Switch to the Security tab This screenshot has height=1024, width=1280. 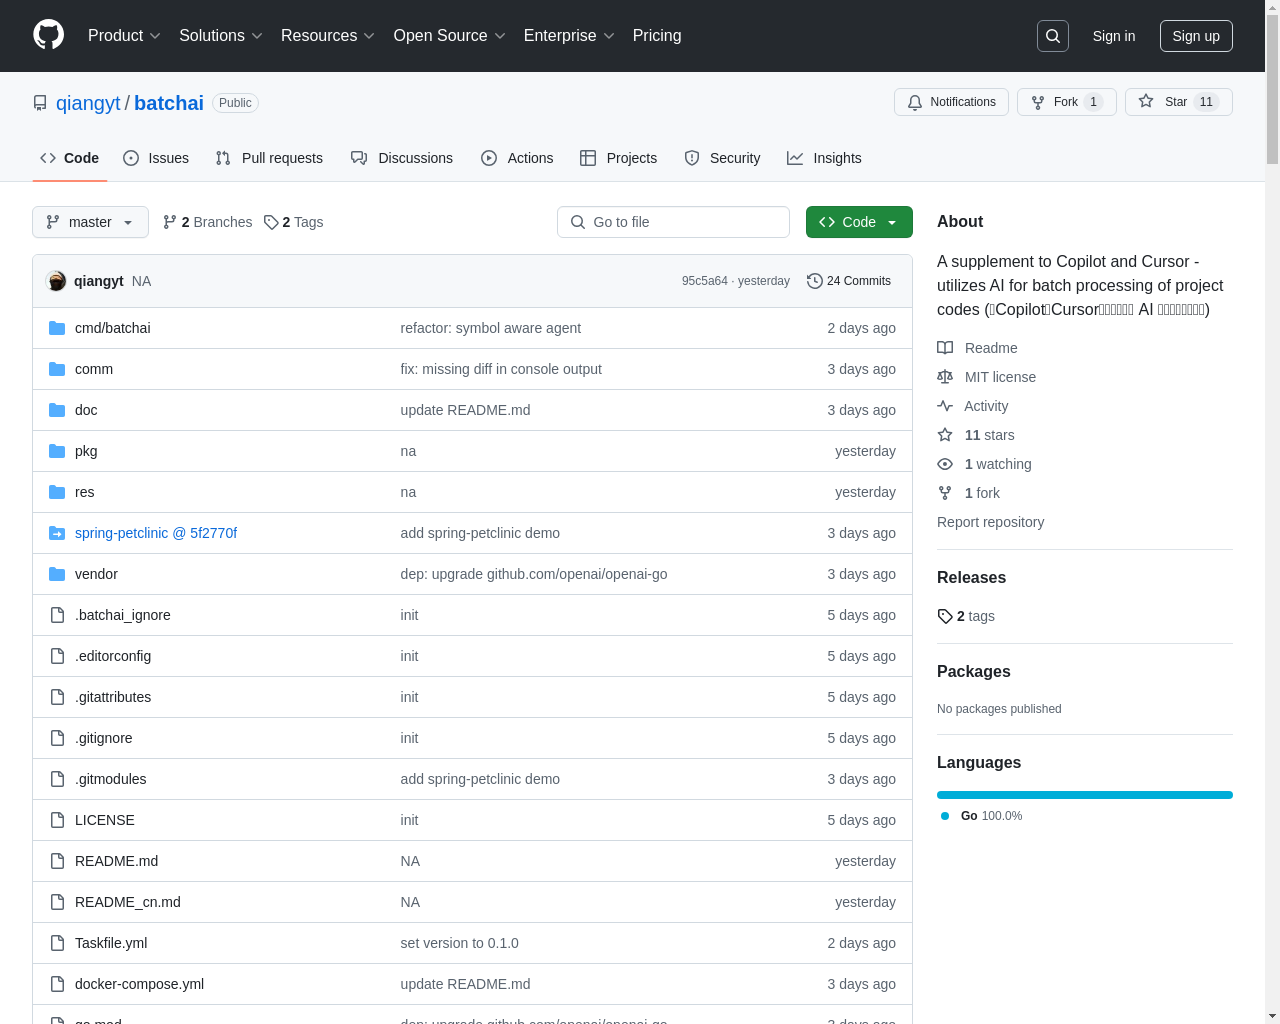tap(722, 158)
